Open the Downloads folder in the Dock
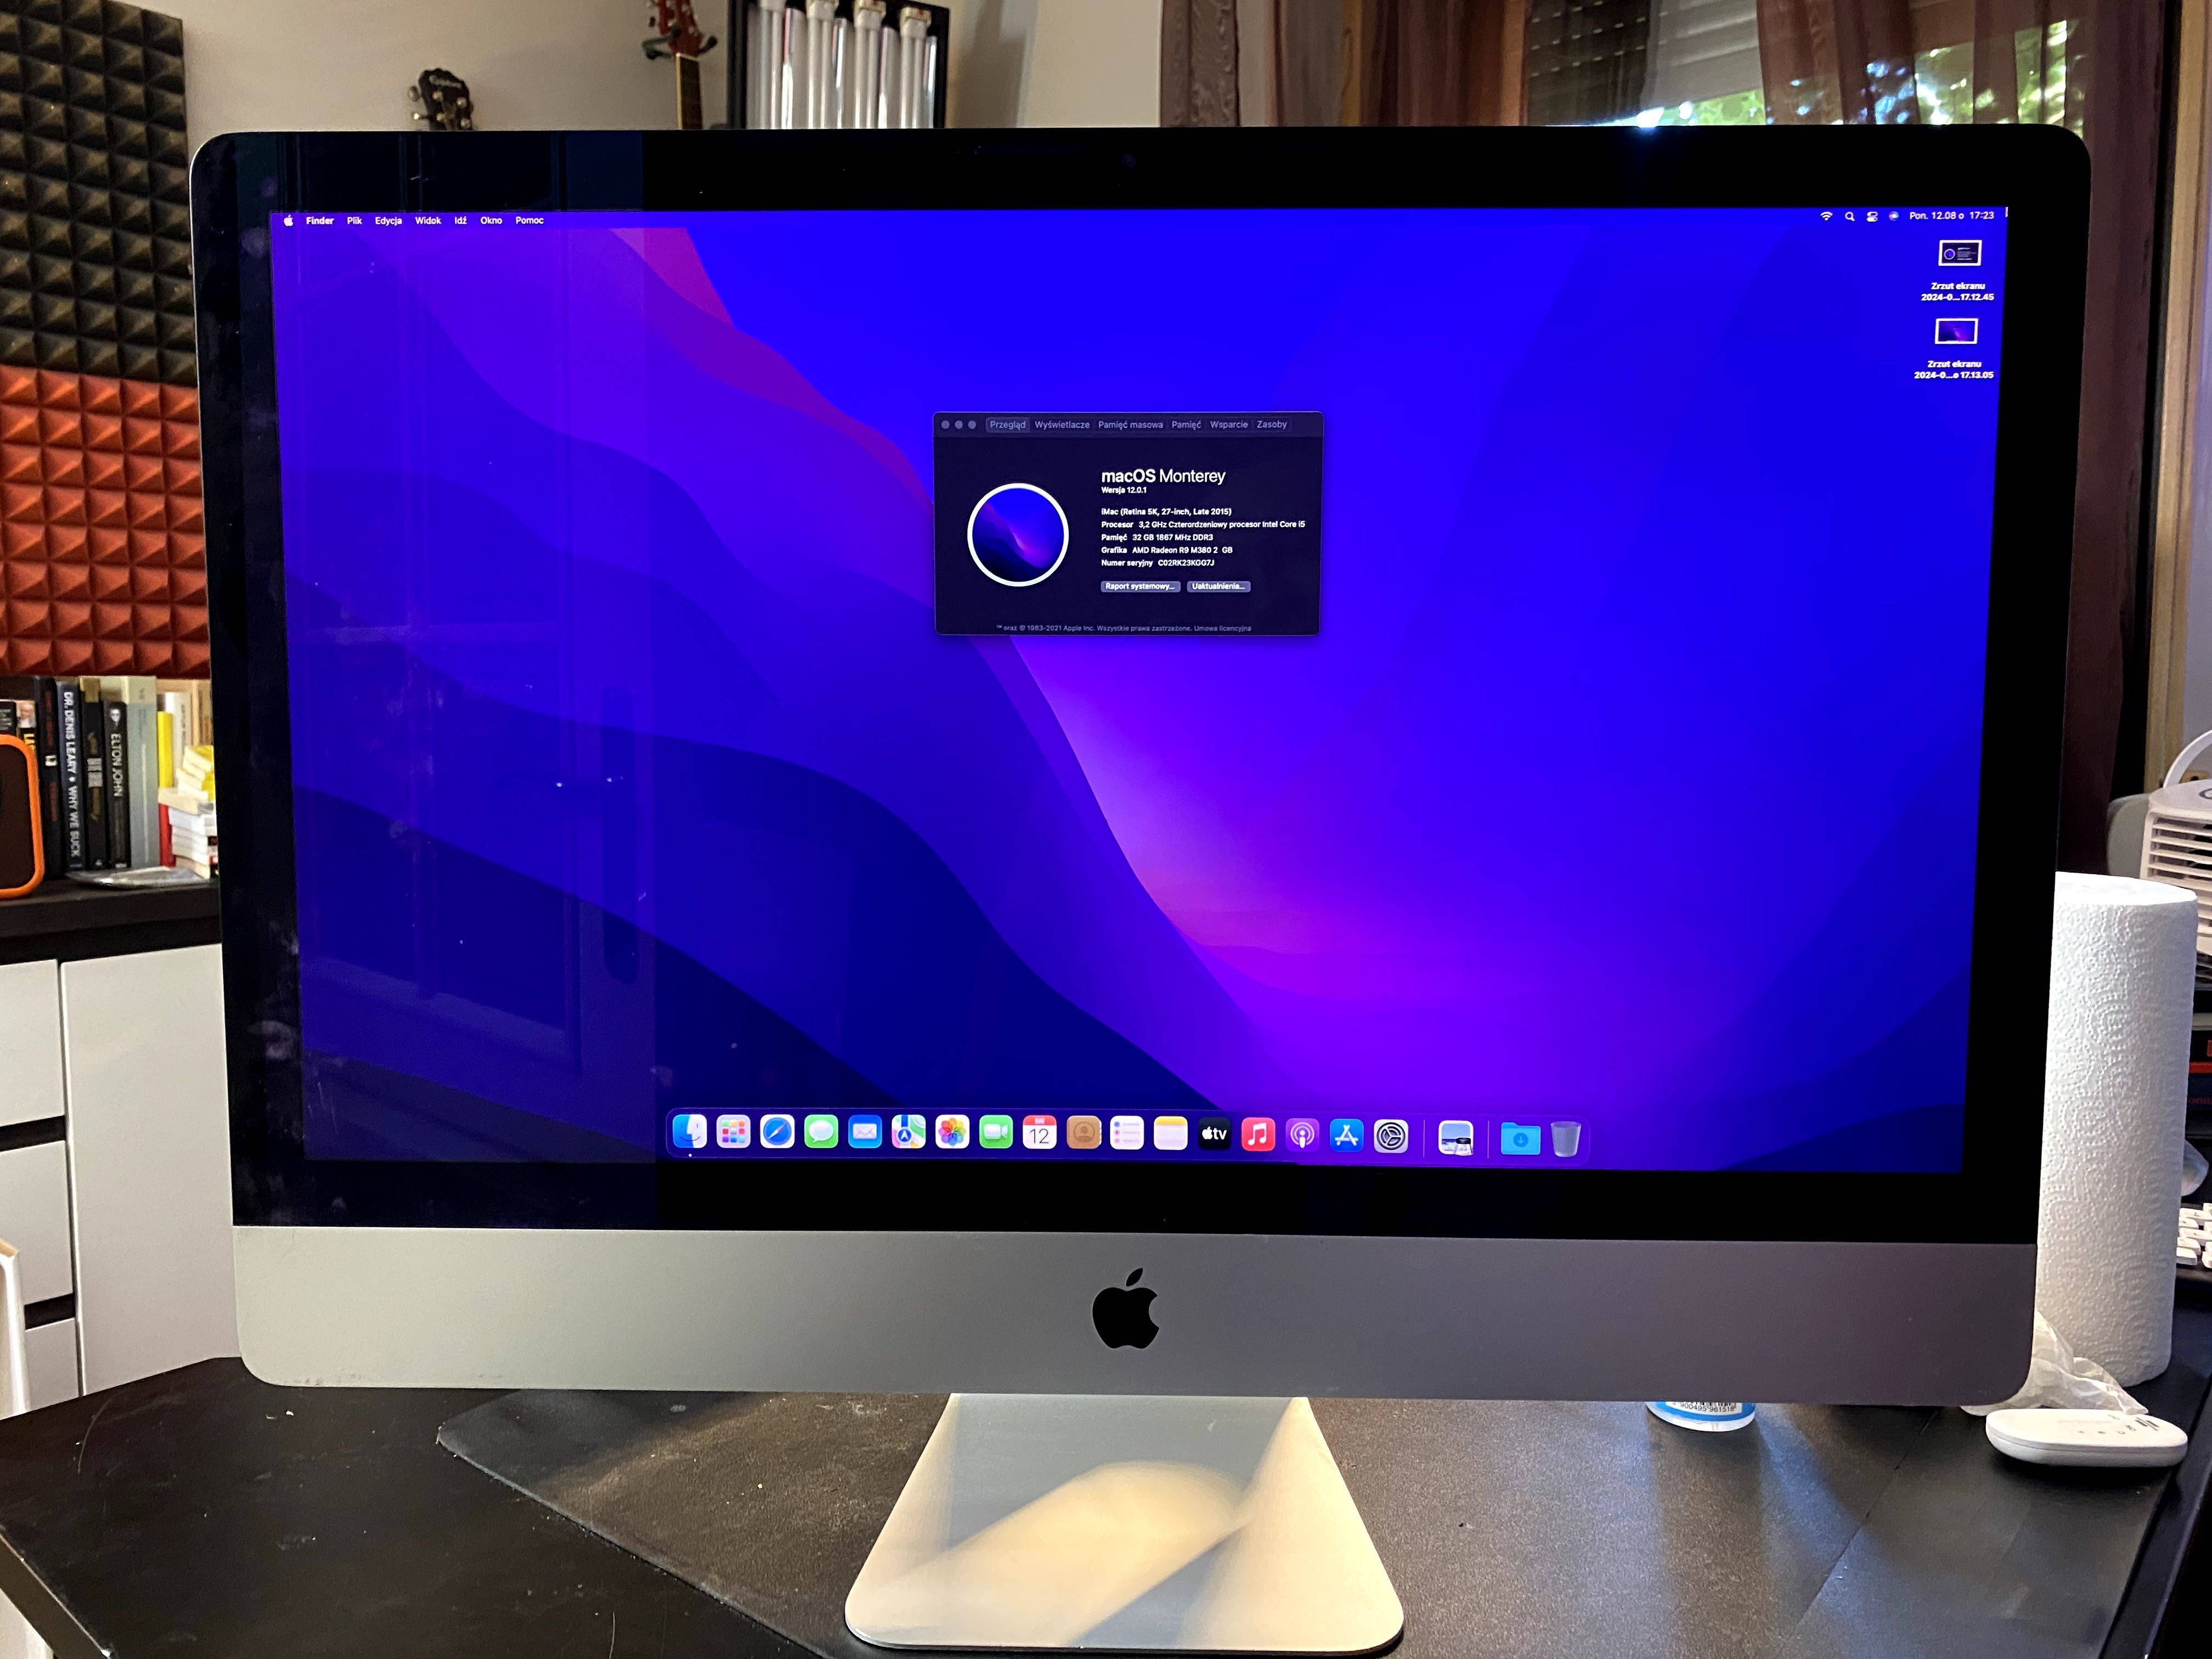The height and width of the screenshot is (1659, 2212). click(x=1520, y=1139)
